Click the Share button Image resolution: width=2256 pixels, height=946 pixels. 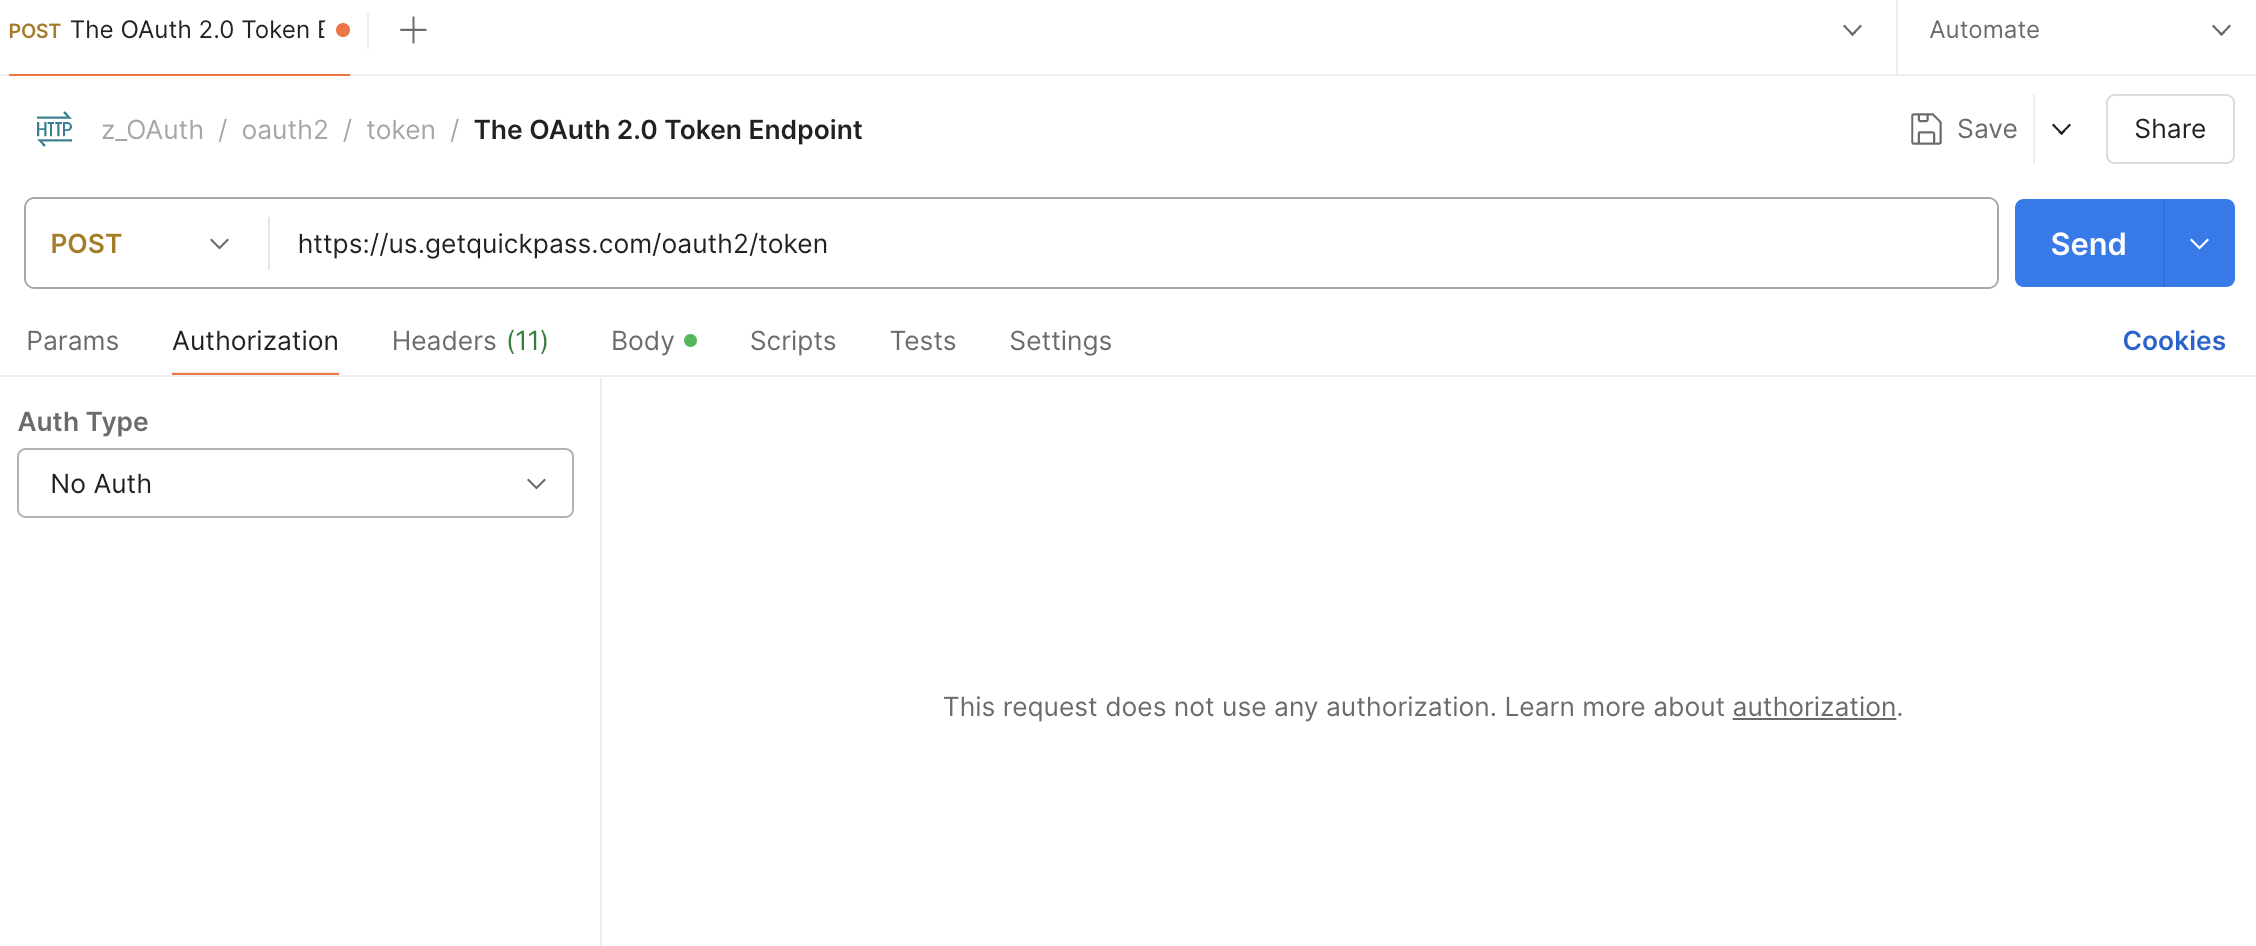(x=2170, y=129)
